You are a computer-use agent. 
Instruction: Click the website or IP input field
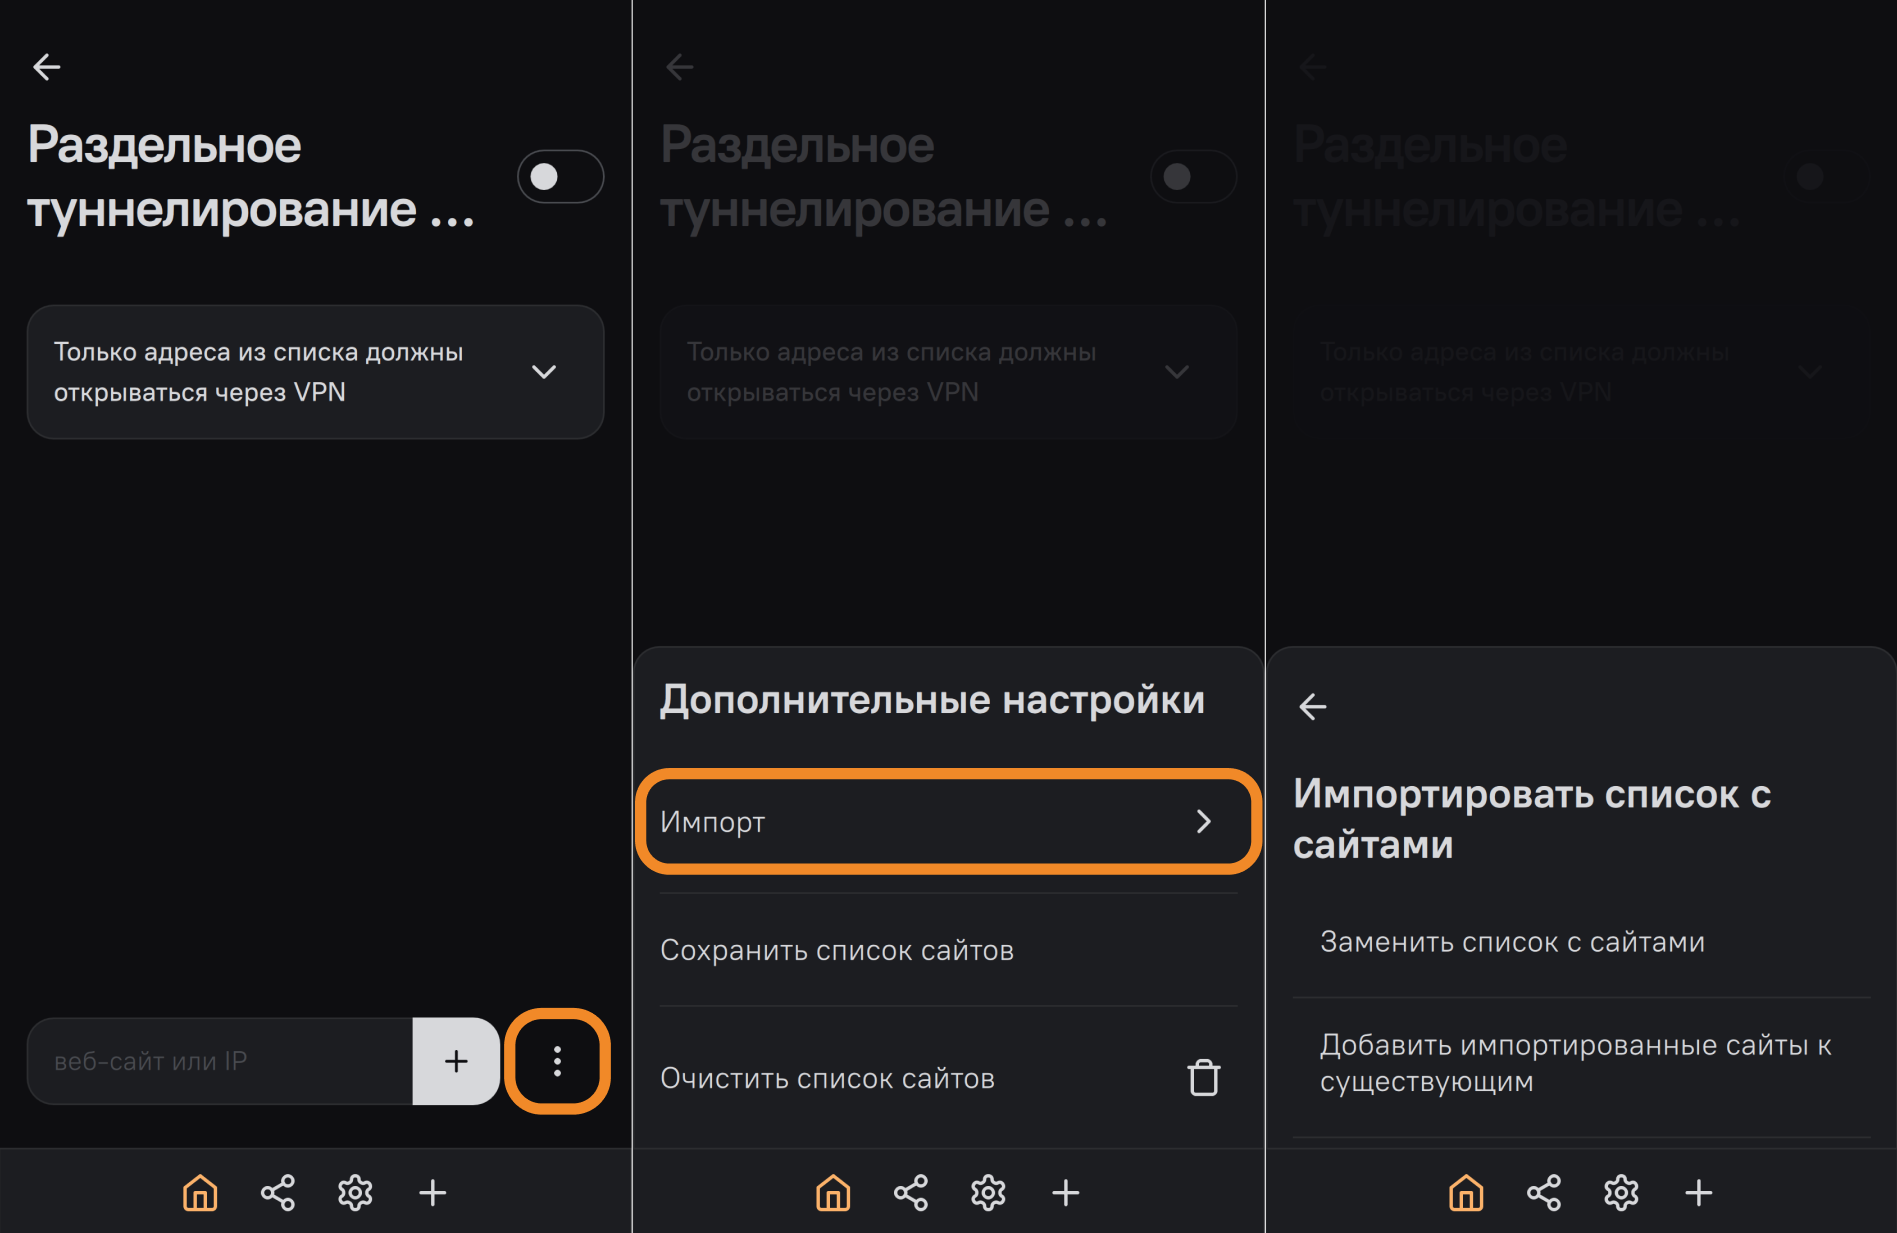[x=220, y=1061]
